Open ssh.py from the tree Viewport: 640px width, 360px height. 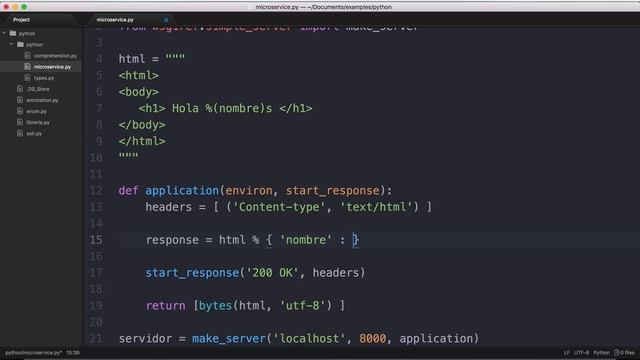coord(34,133)
